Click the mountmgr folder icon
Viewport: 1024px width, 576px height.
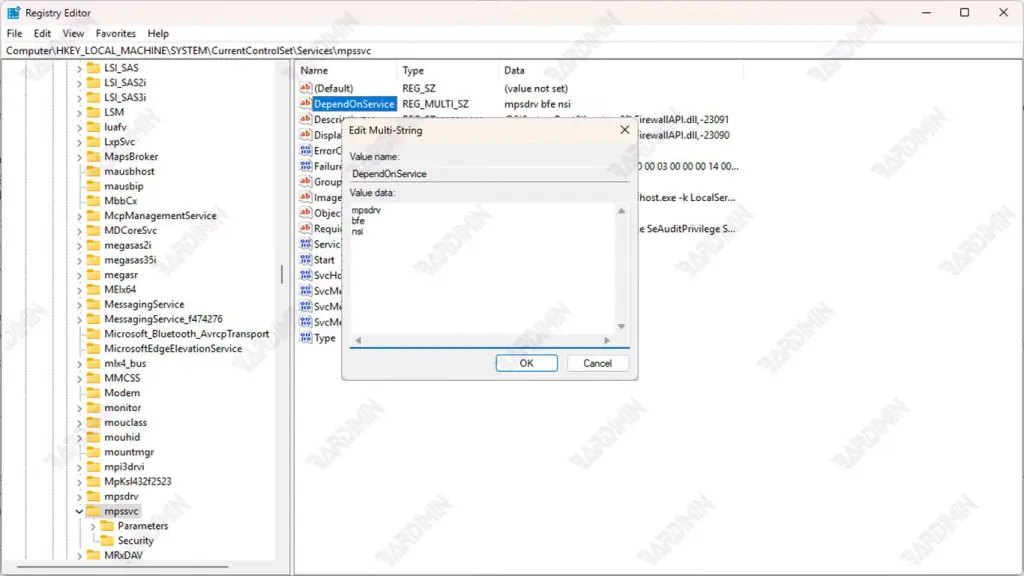[93, 452]
